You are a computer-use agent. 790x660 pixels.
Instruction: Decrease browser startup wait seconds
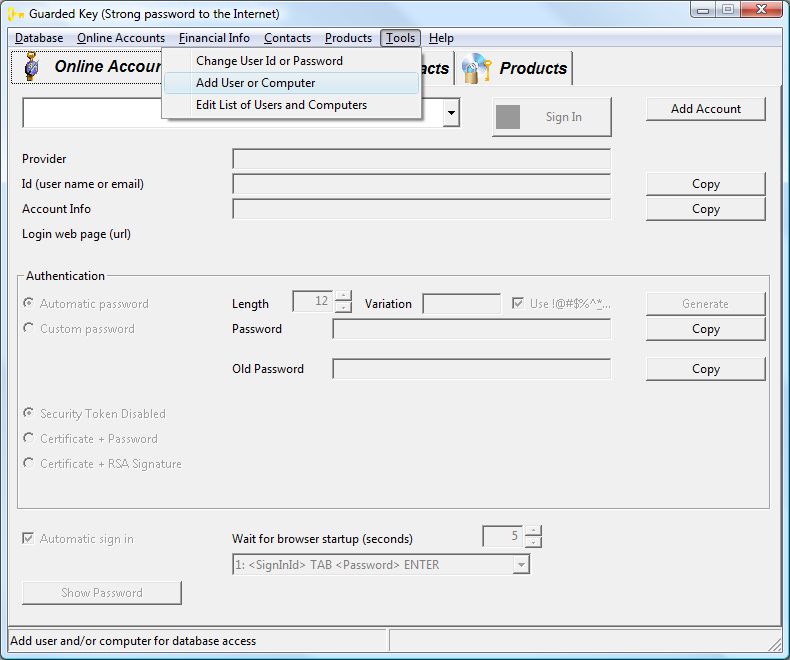point(534,542)
